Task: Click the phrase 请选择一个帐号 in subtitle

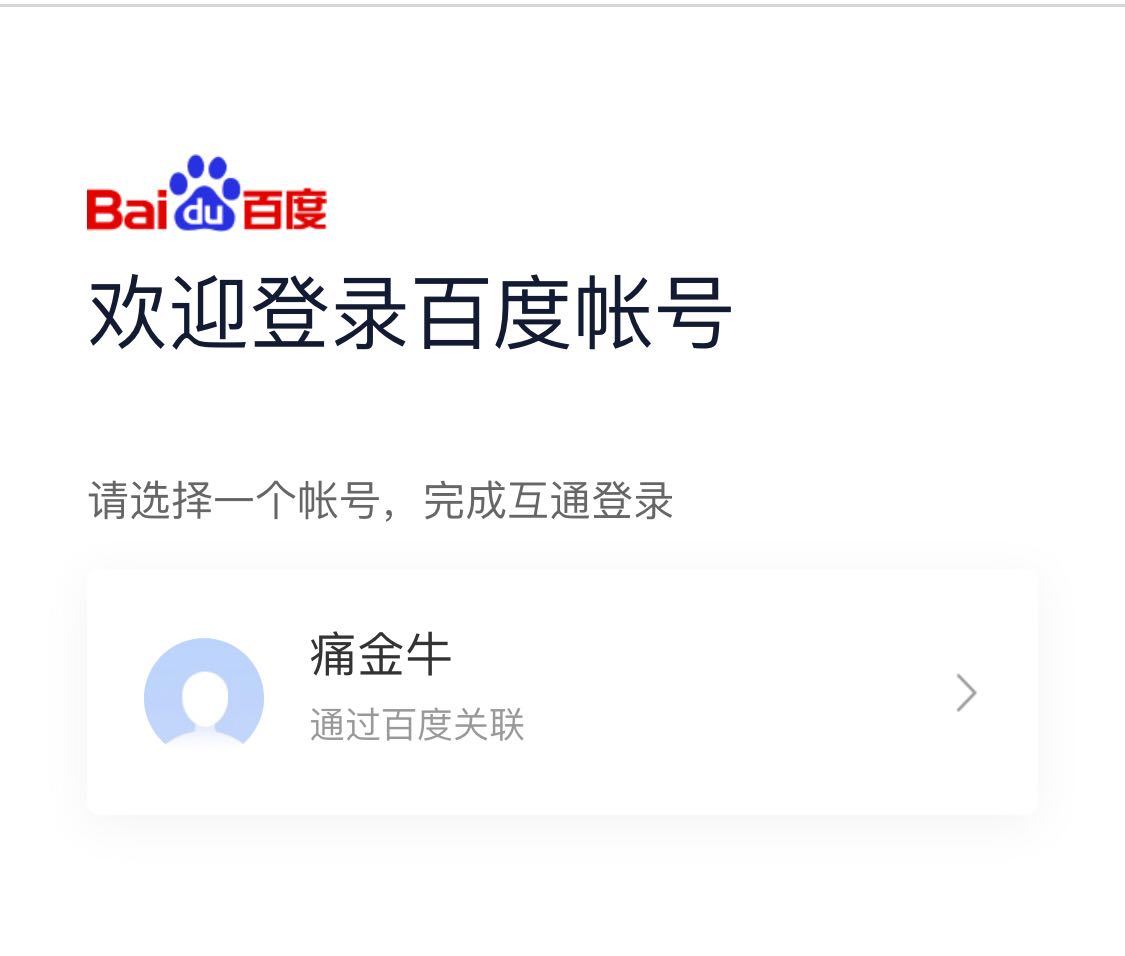Action: click(x=234, y=500)
